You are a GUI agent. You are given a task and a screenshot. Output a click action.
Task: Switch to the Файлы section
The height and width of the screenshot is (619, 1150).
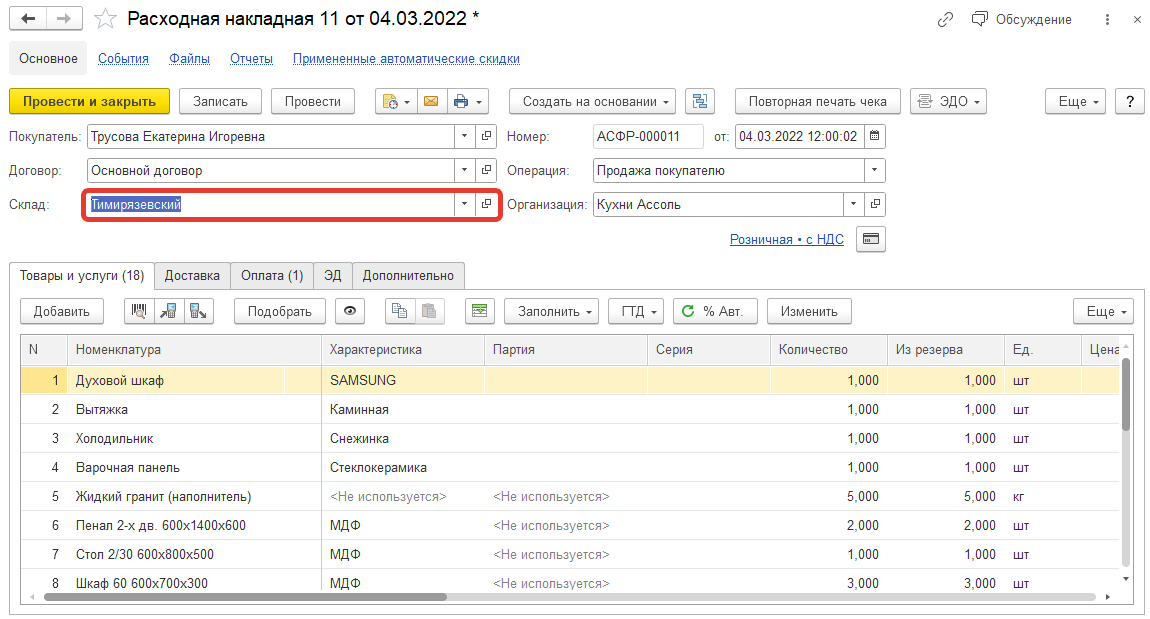coord(189,59)
